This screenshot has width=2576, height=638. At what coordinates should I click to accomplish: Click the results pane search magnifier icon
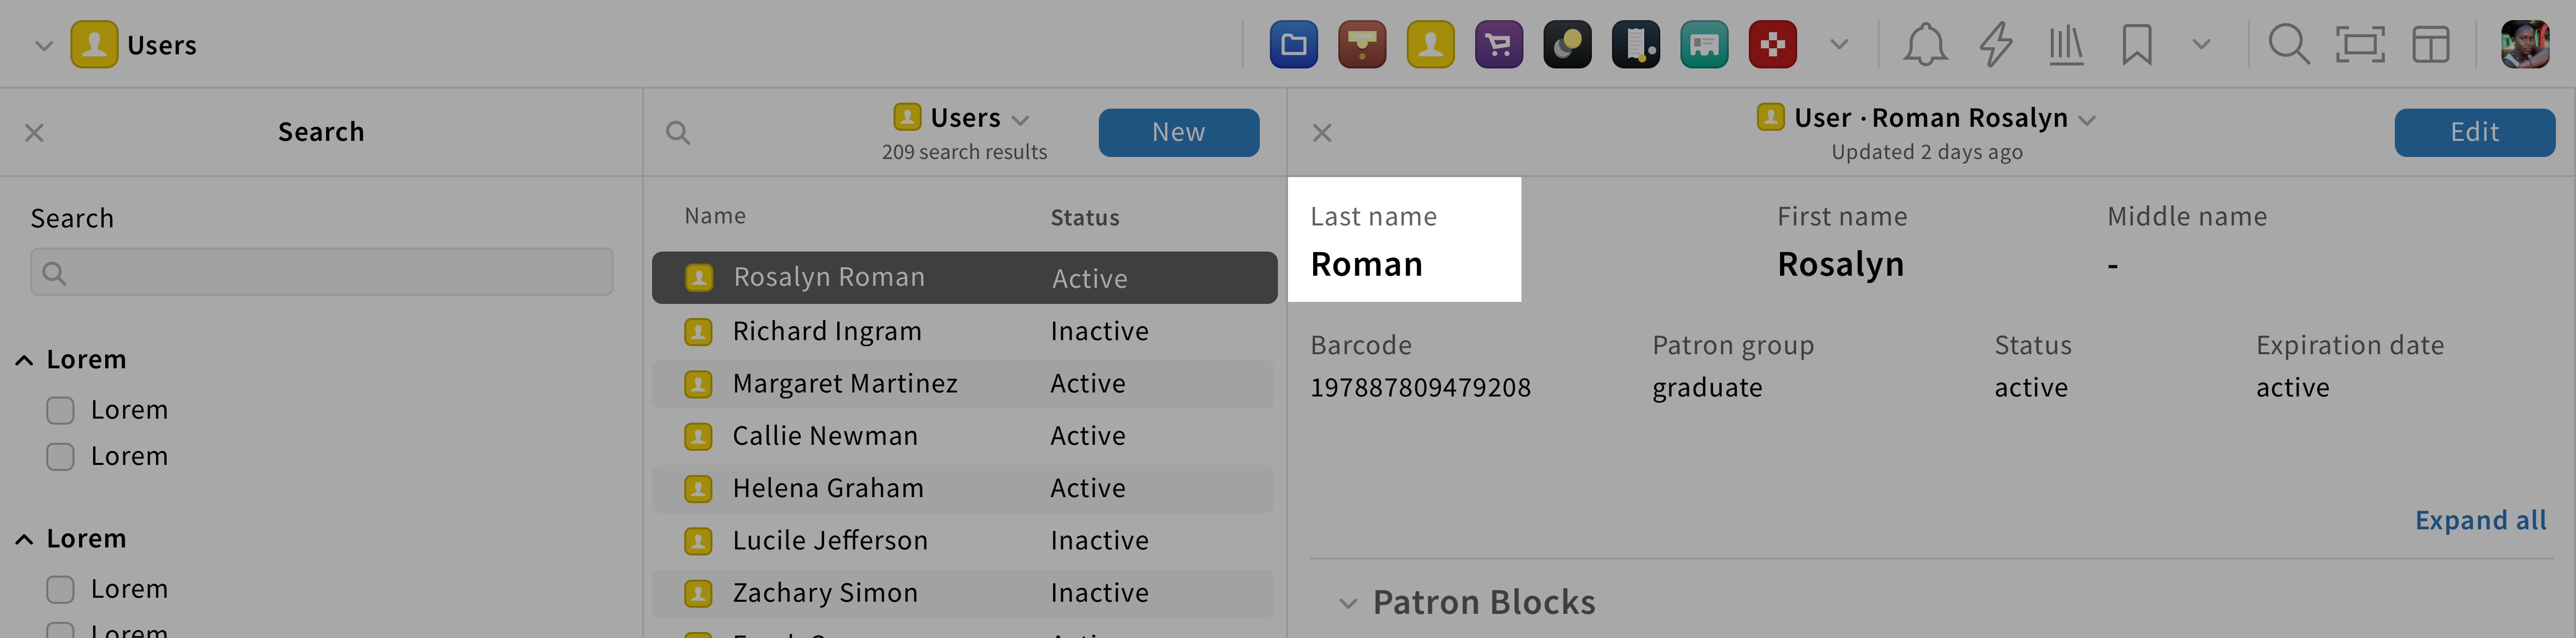pos(678,132)
